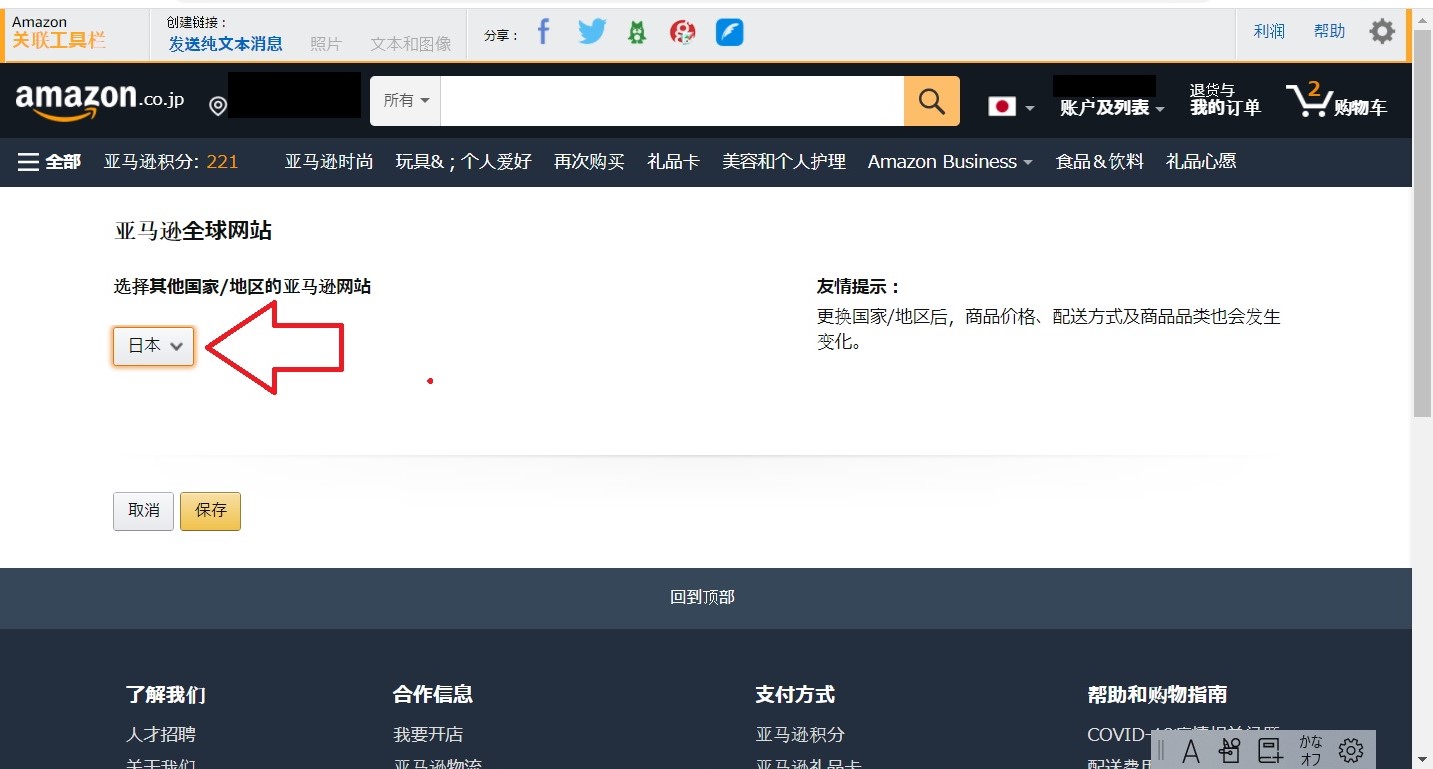Expand the 所有 search category dropdown
The width and height of the screenshot is (1433, 769).
406,101
